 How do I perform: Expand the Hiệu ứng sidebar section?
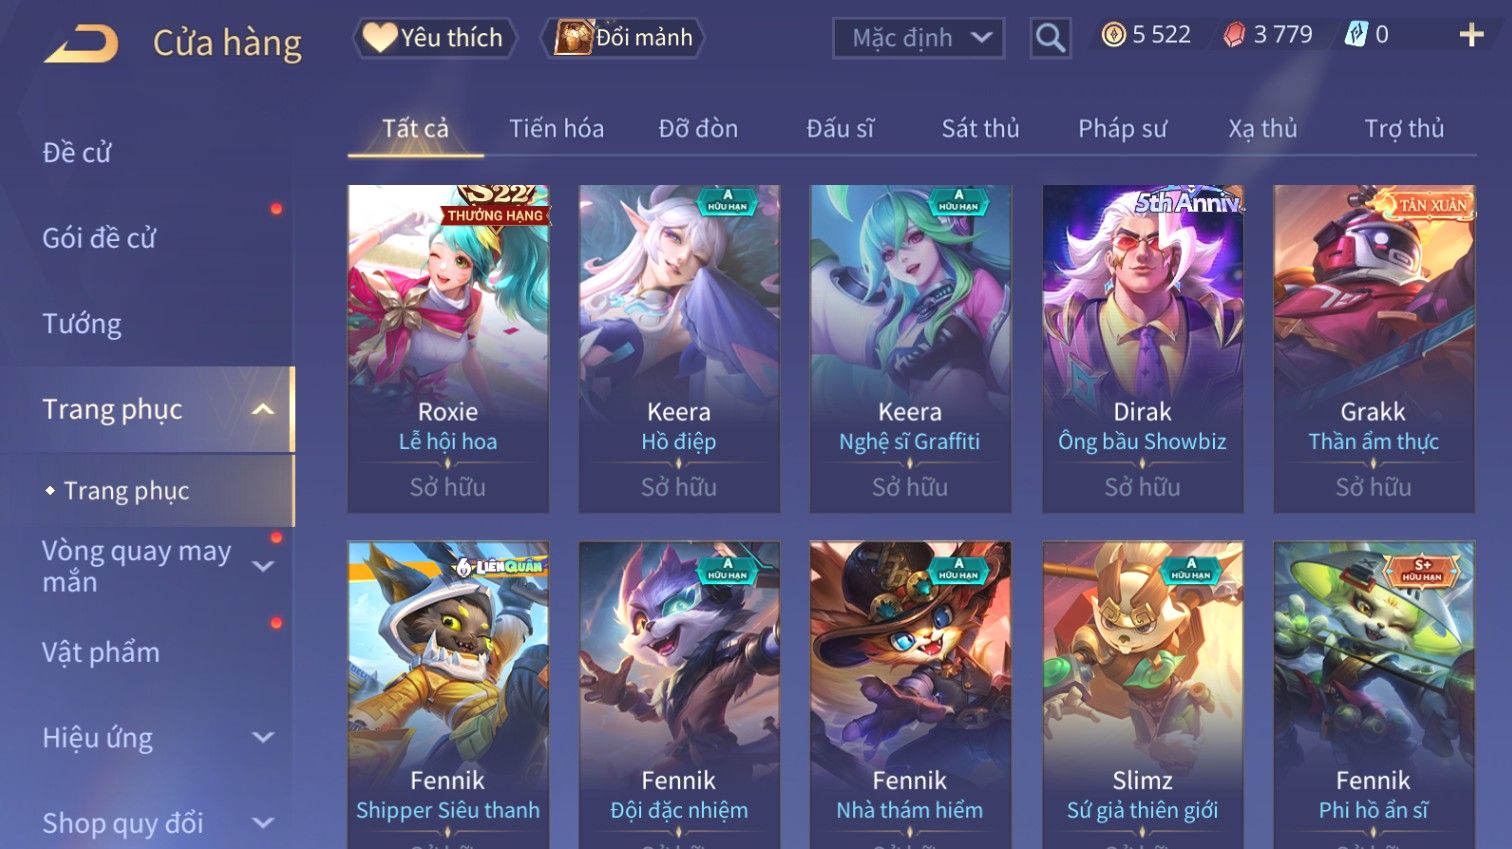pos(263,738)
